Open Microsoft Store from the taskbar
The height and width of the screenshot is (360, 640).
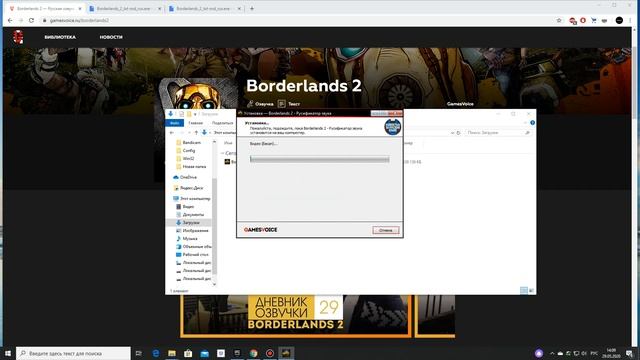coord(188,353)
